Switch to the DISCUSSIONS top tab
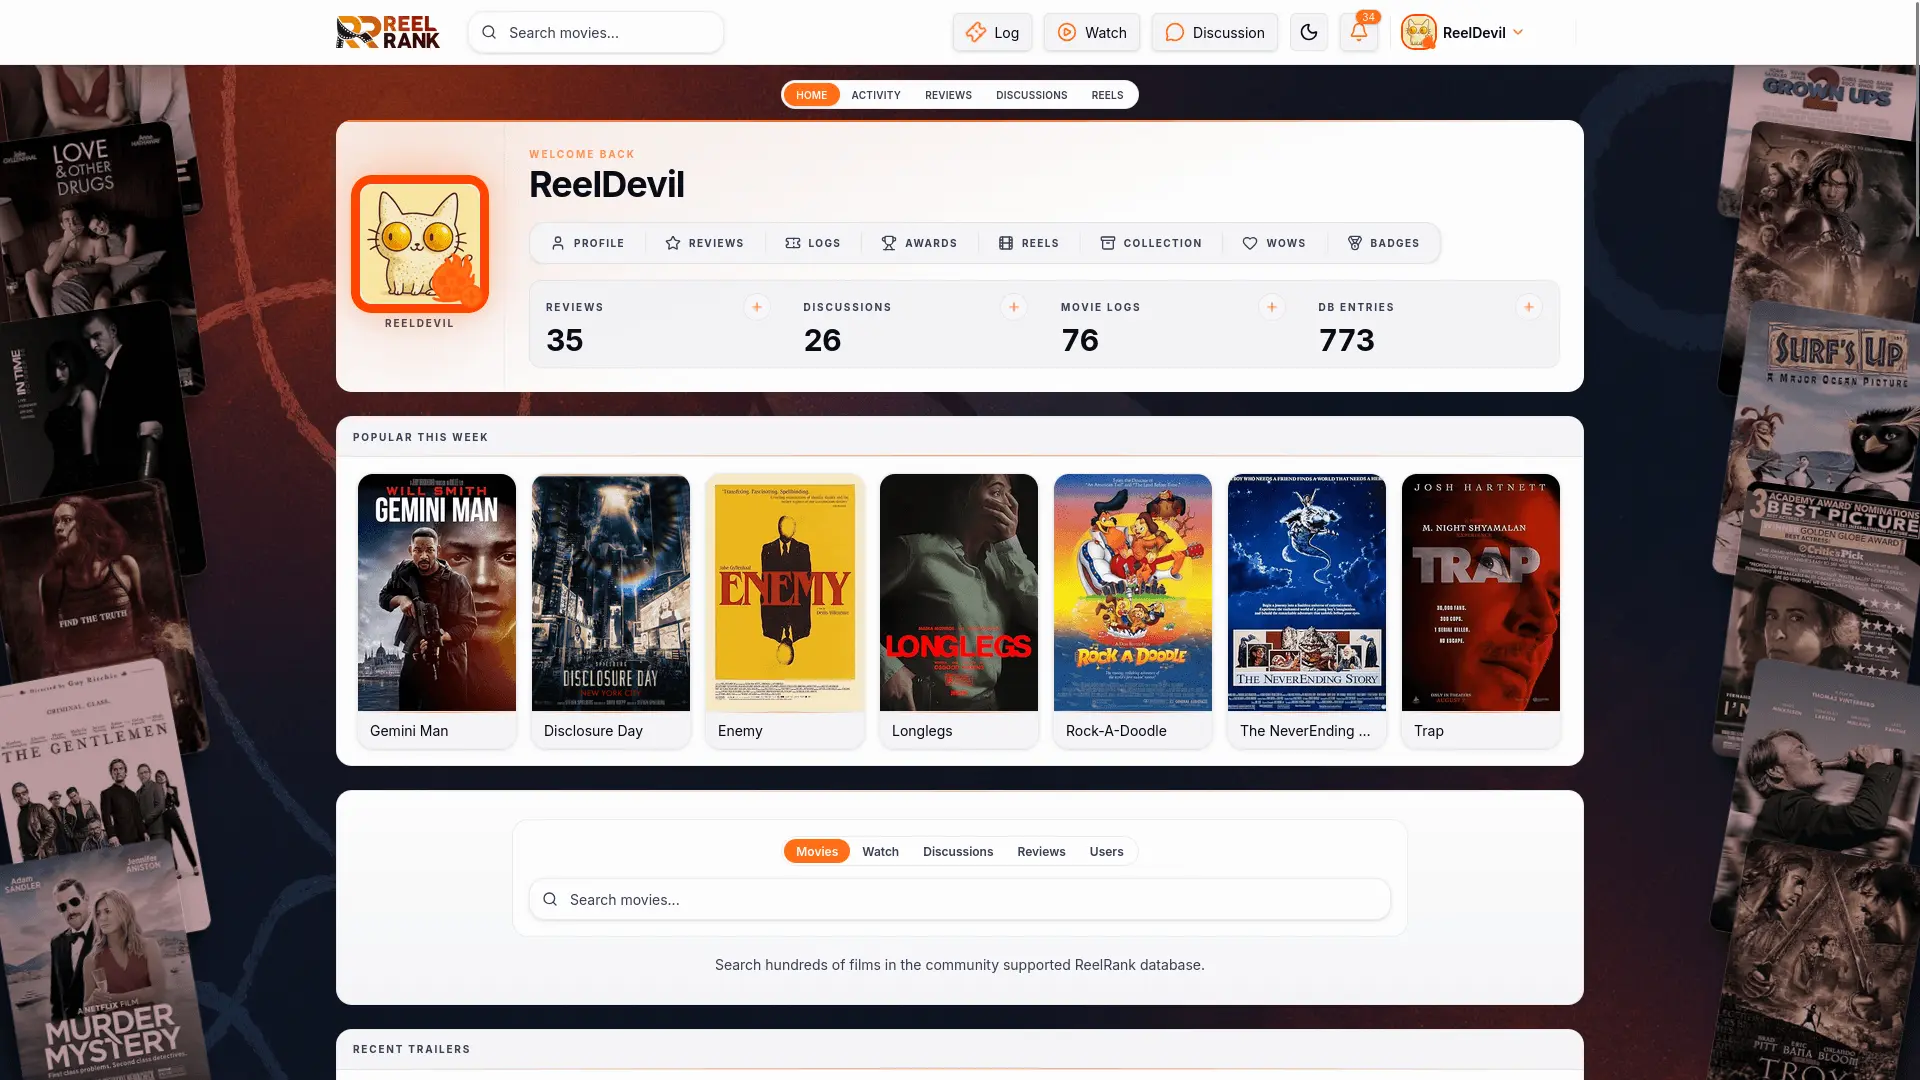 pos(1031,95)
